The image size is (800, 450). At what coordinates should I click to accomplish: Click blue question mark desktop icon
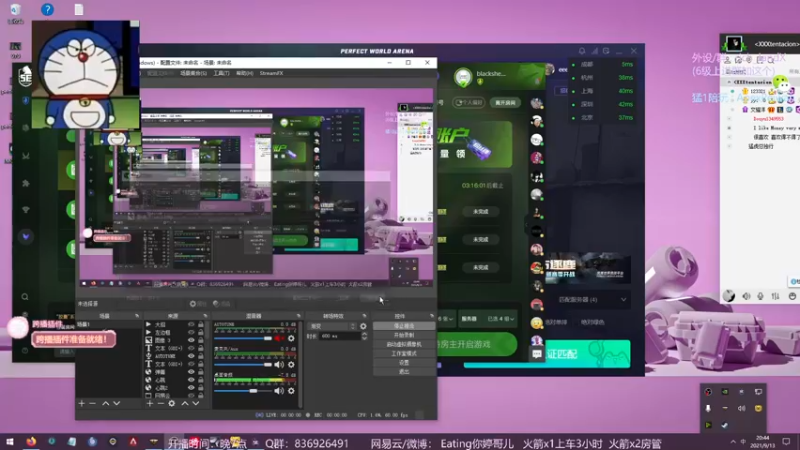click(47, 10)
